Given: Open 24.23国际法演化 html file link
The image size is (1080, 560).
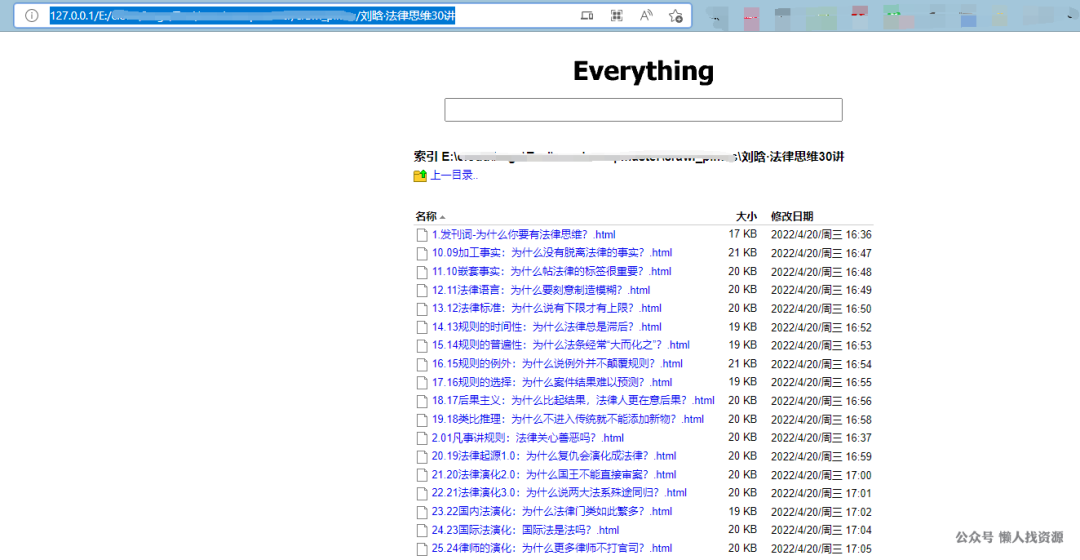Looking at the screenshot, I should [526, 530].
